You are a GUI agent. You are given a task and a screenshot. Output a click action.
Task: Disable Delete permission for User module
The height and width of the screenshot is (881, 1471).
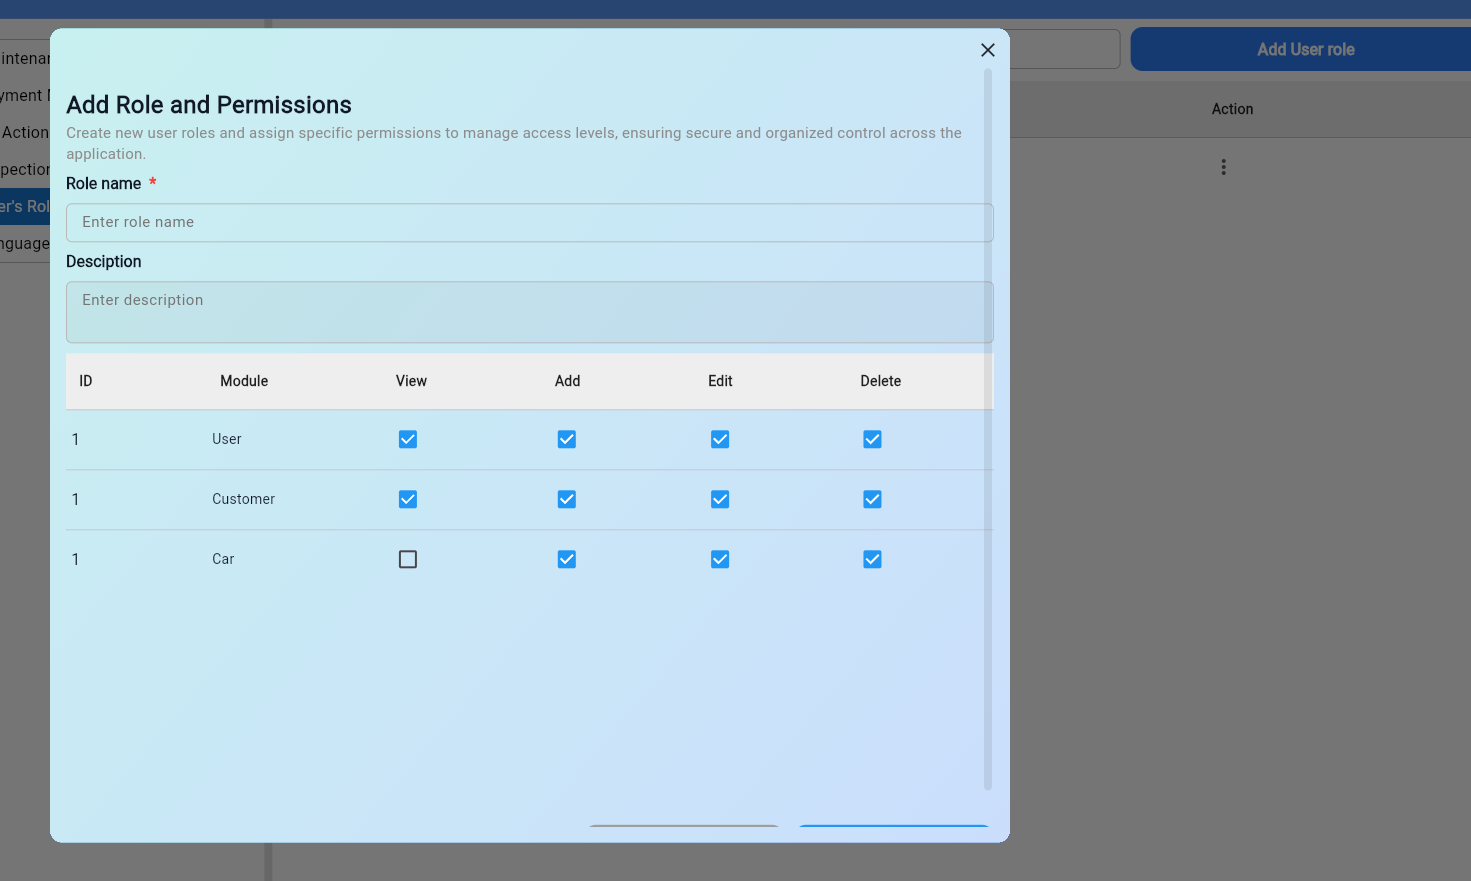tap(872, 440)
